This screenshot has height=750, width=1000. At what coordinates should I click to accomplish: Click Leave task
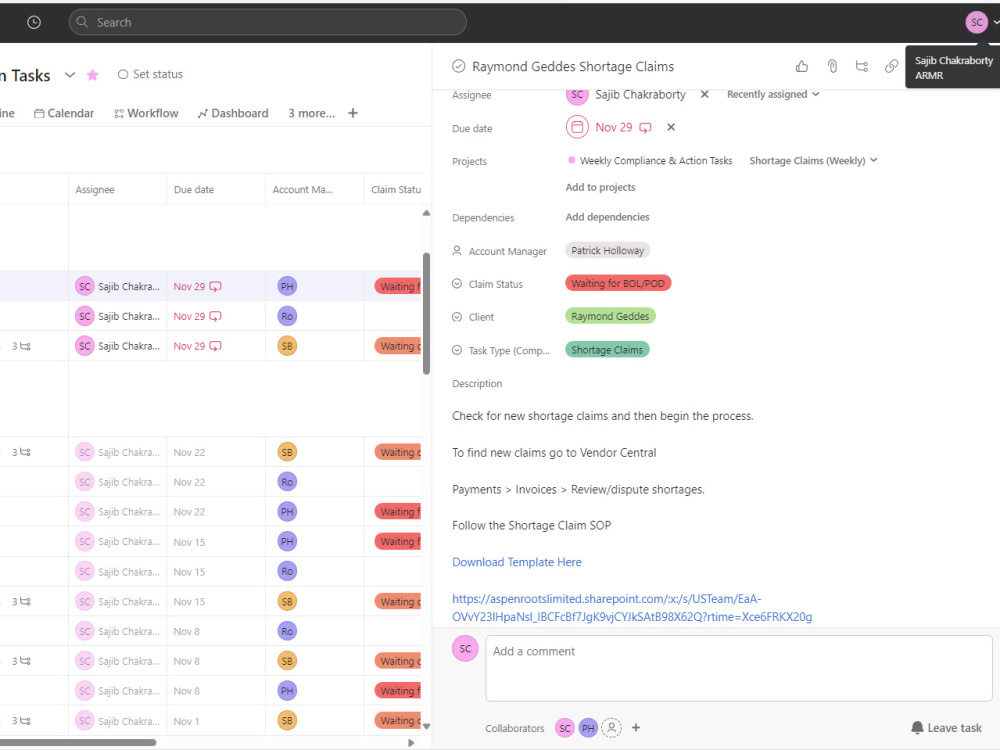pos(946,728)
